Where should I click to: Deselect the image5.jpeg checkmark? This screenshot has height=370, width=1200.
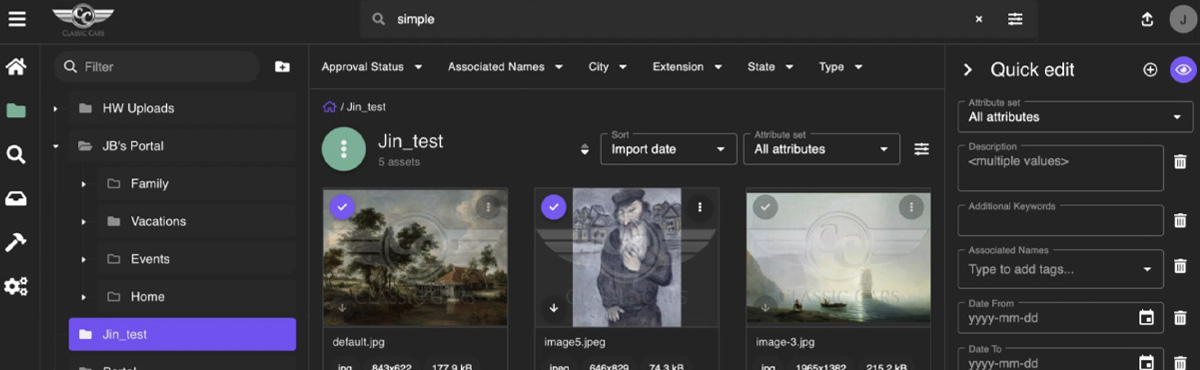pyautogui.click(x=553, y=206)
